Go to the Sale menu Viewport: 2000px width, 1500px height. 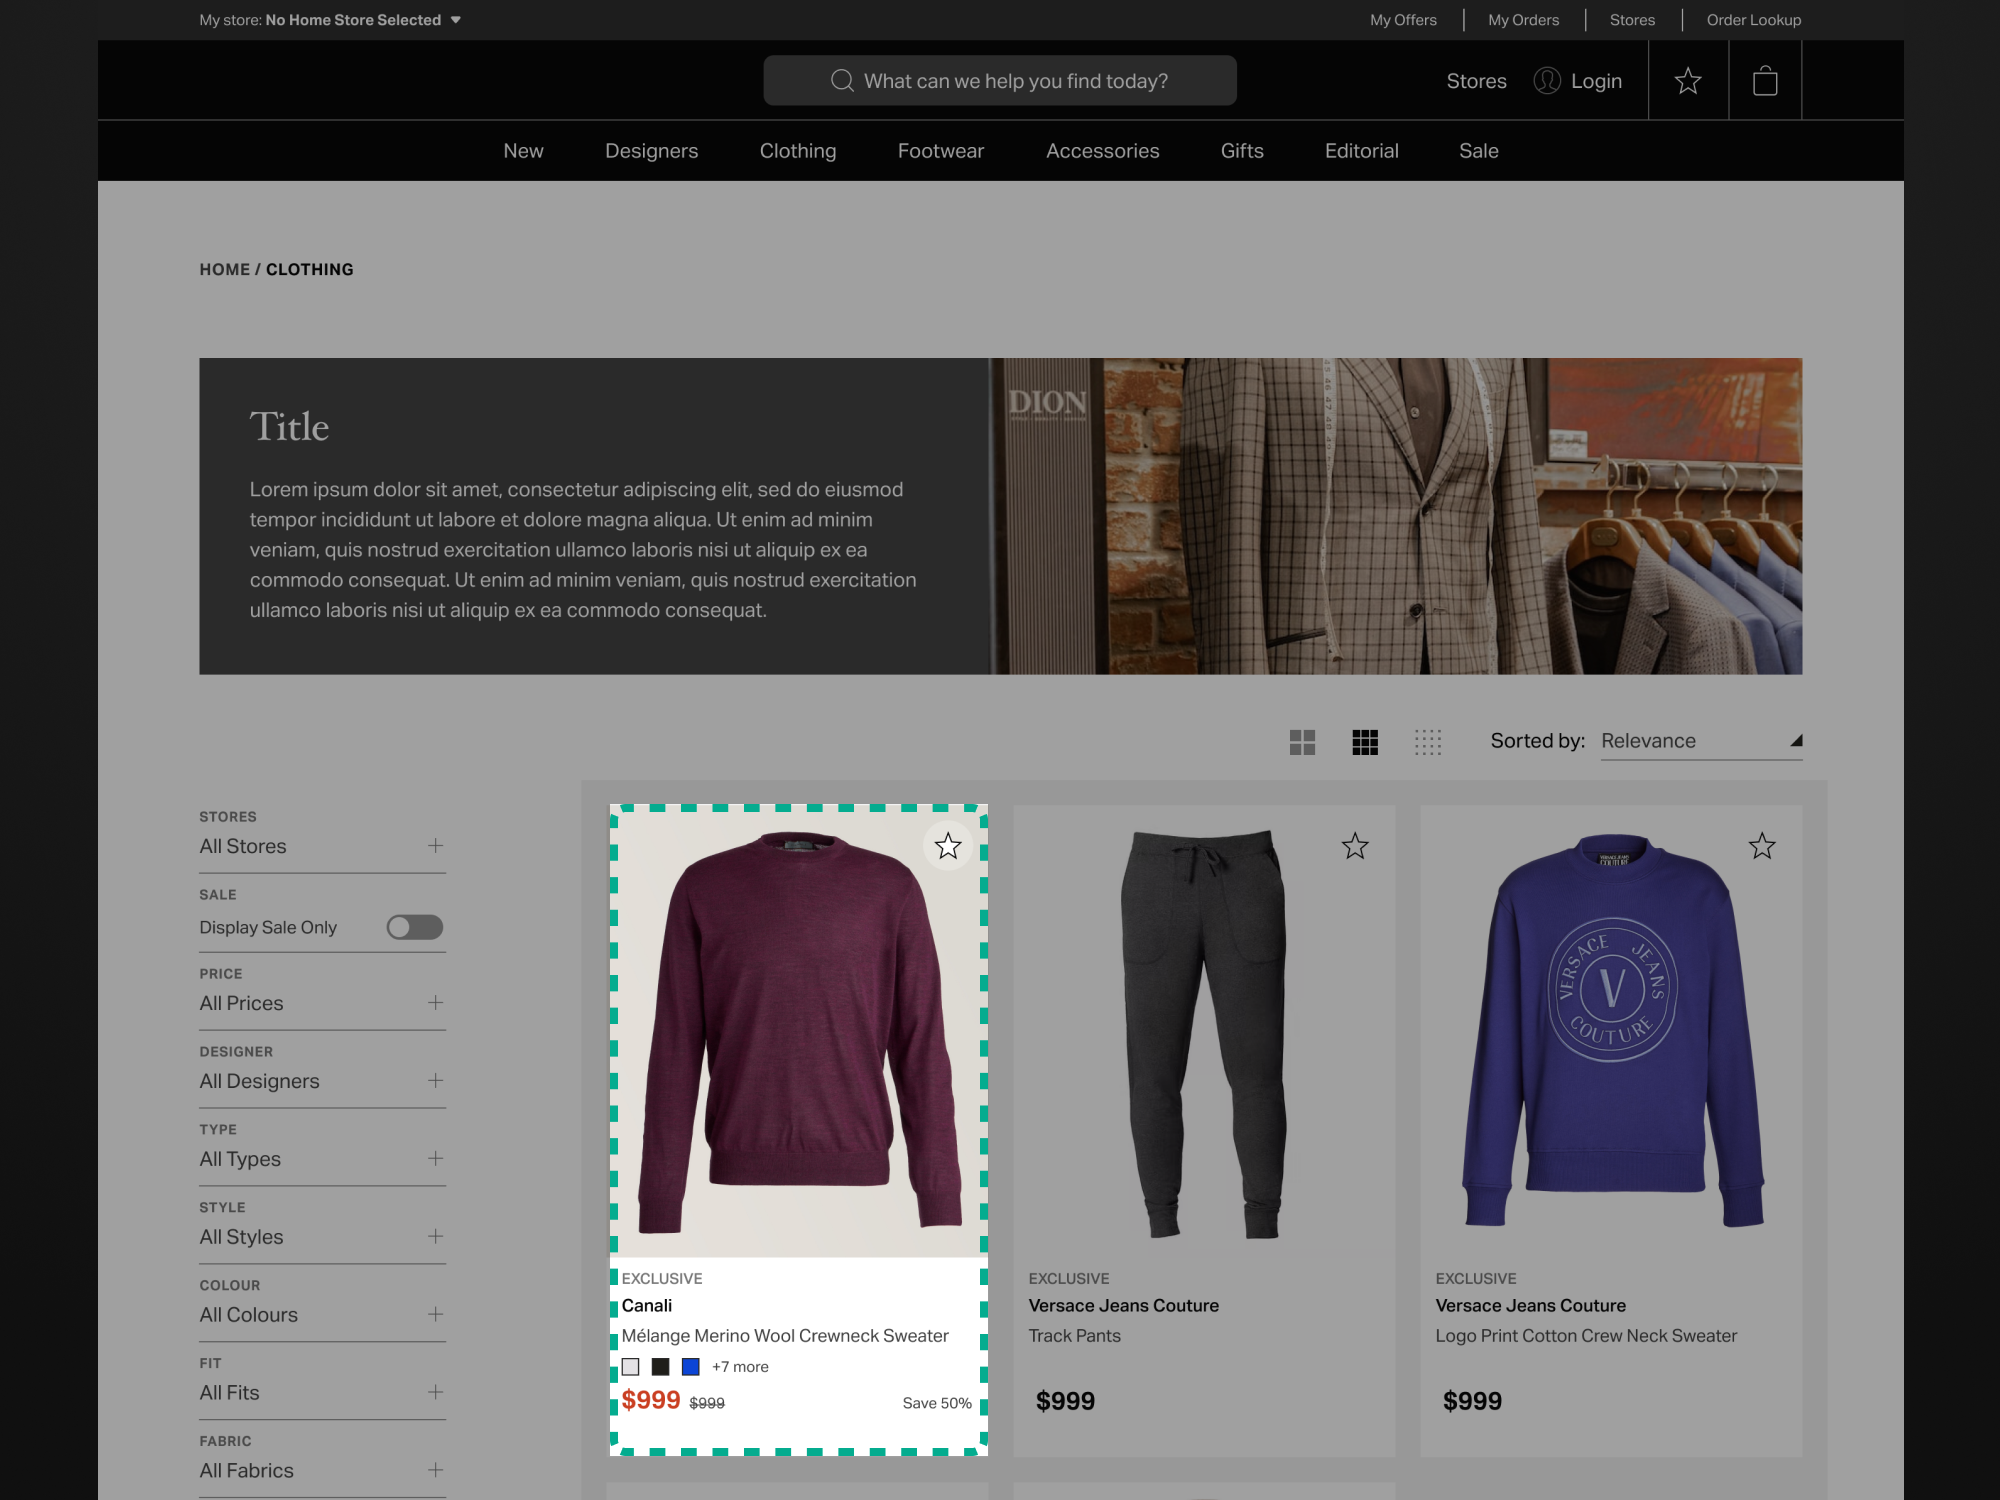(x=1478, y=151)
